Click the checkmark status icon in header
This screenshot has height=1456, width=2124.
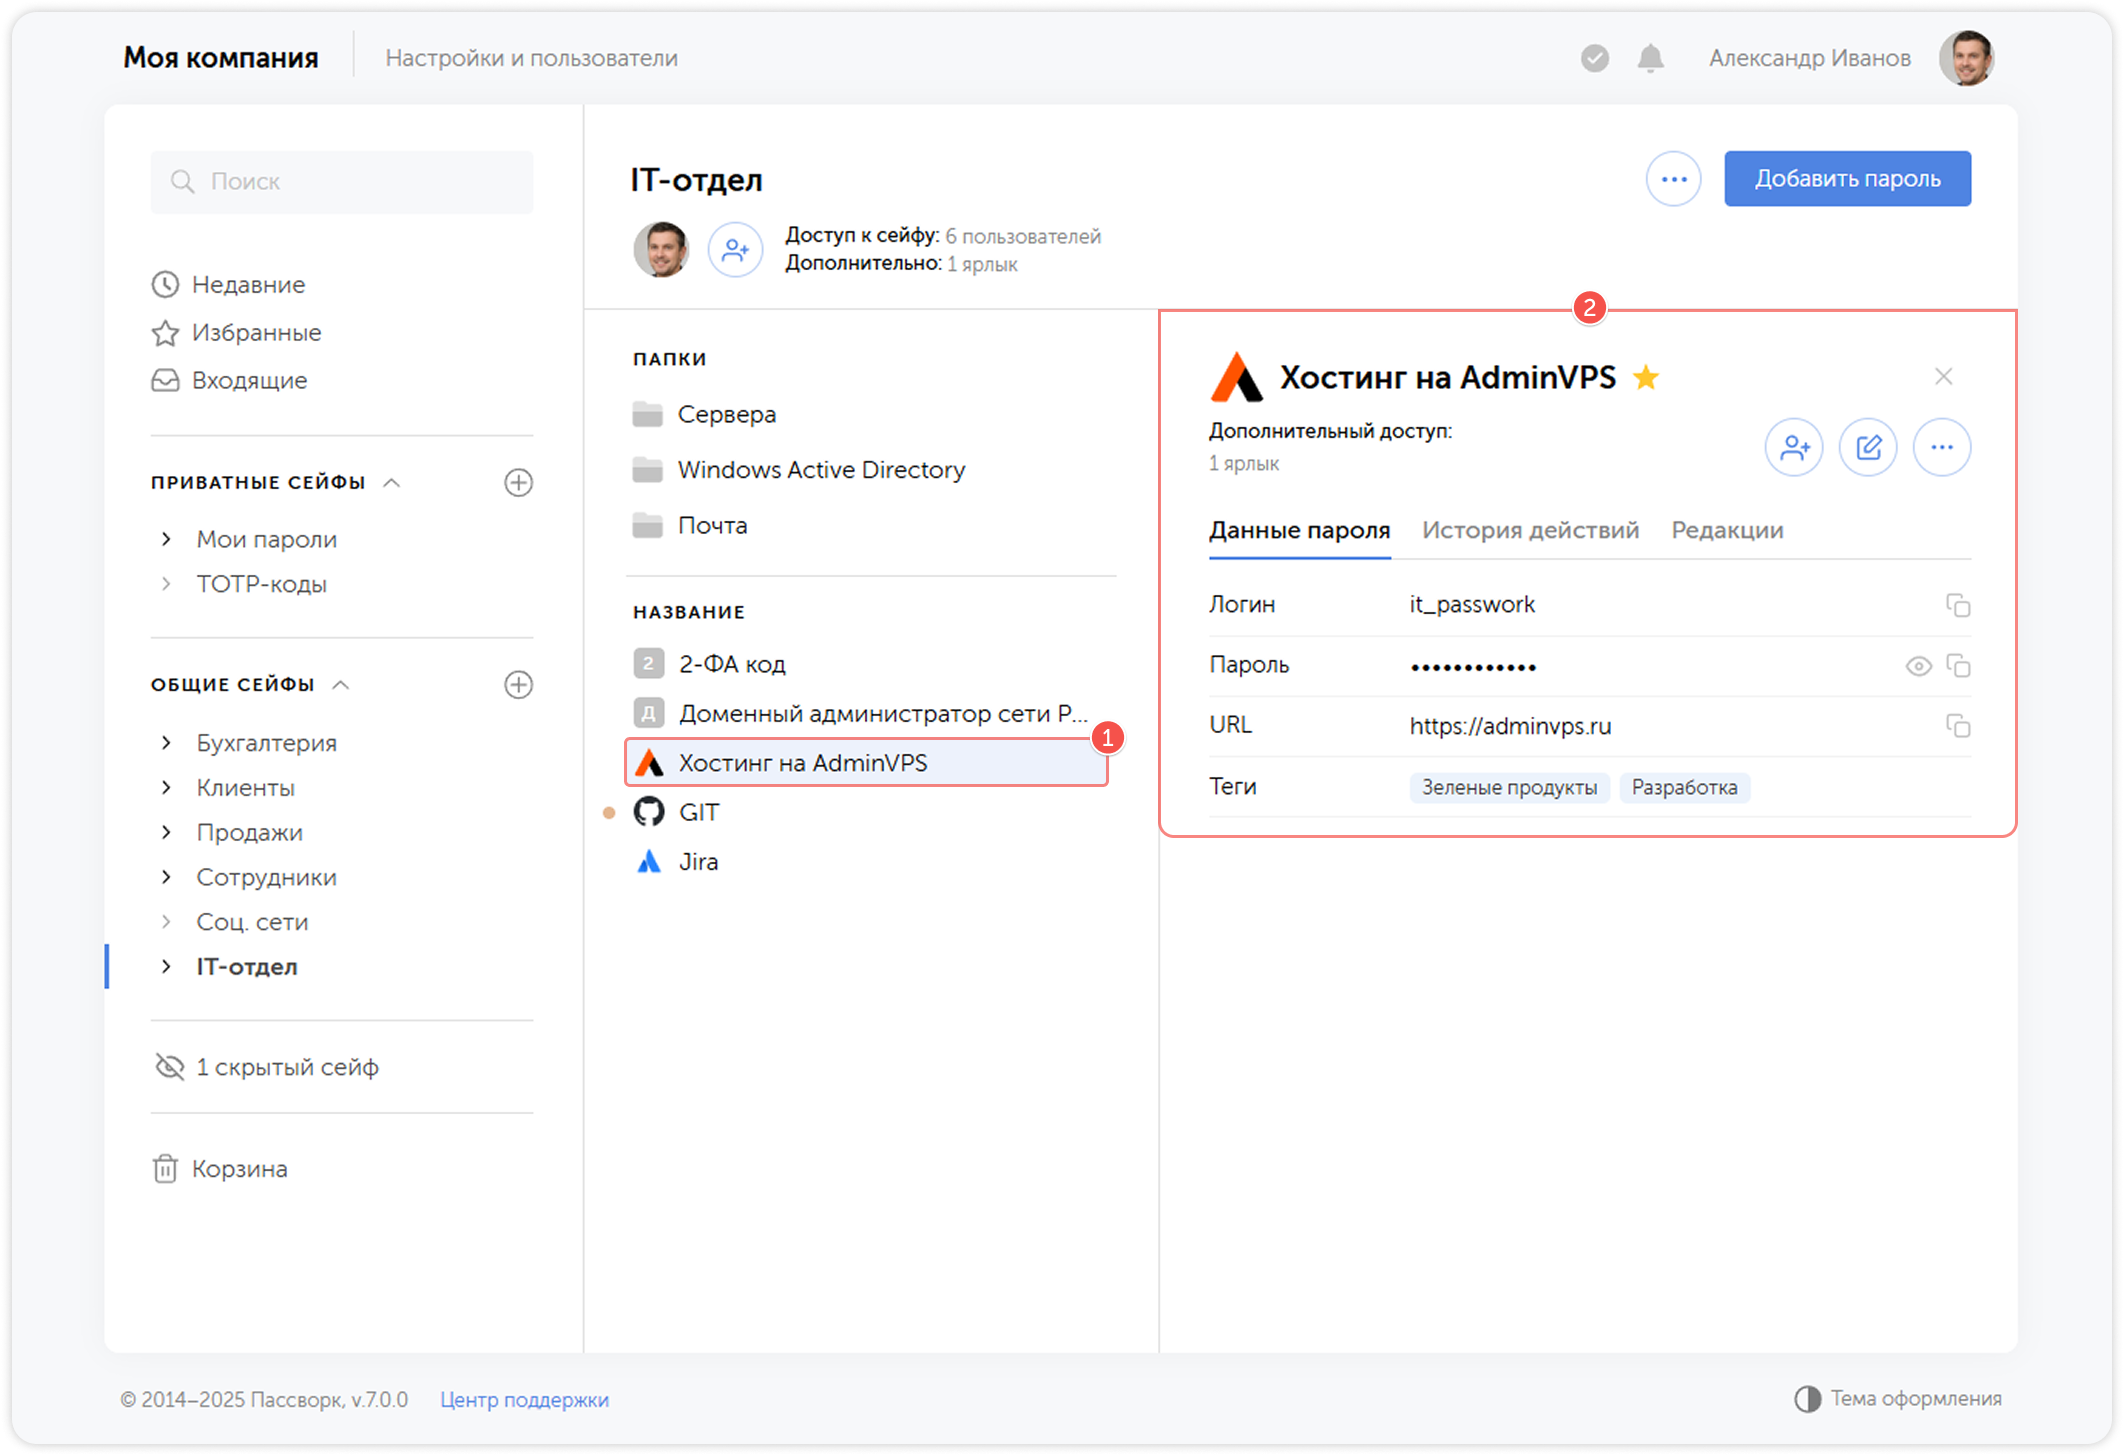pyautogui.click(x=1595, y=59)
